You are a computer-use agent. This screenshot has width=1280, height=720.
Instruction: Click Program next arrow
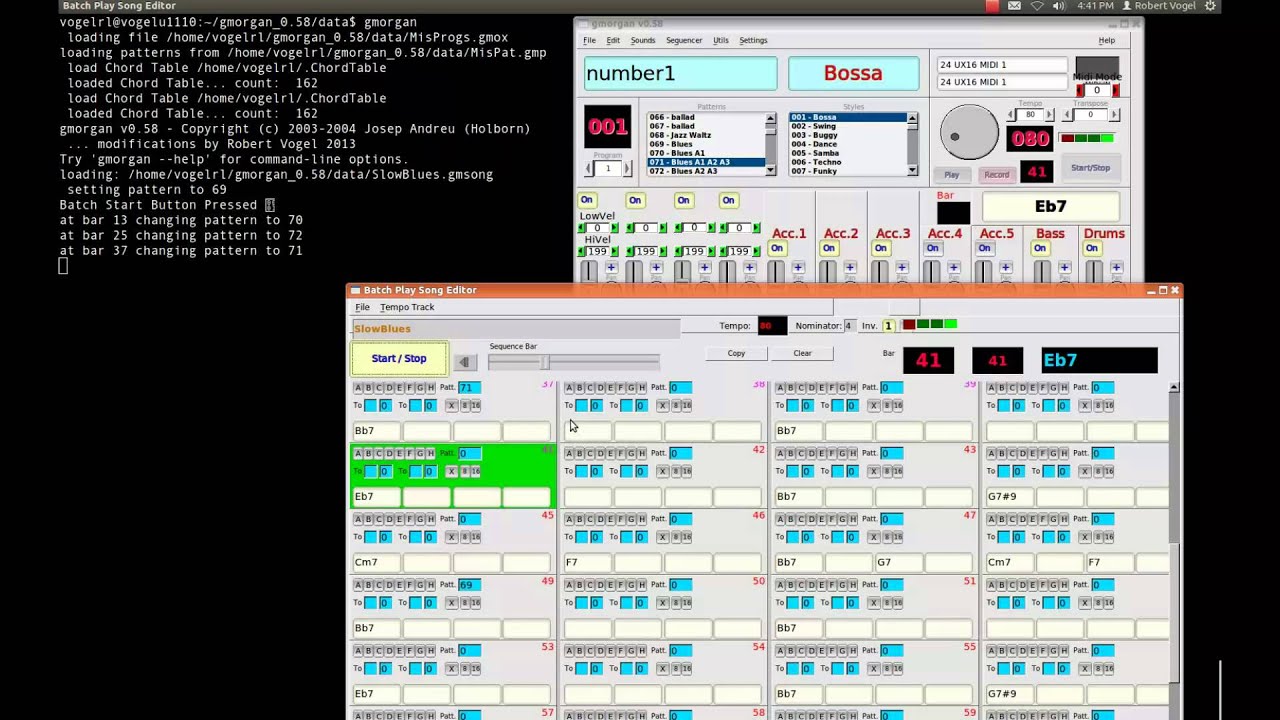[x=627, y=169]
